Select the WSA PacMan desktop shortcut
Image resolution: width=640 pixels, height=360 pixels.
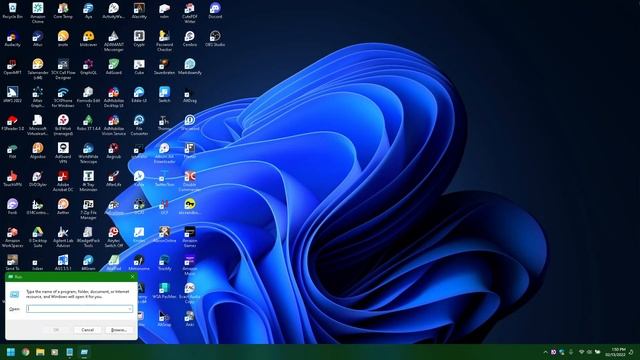tap(164, 291)
